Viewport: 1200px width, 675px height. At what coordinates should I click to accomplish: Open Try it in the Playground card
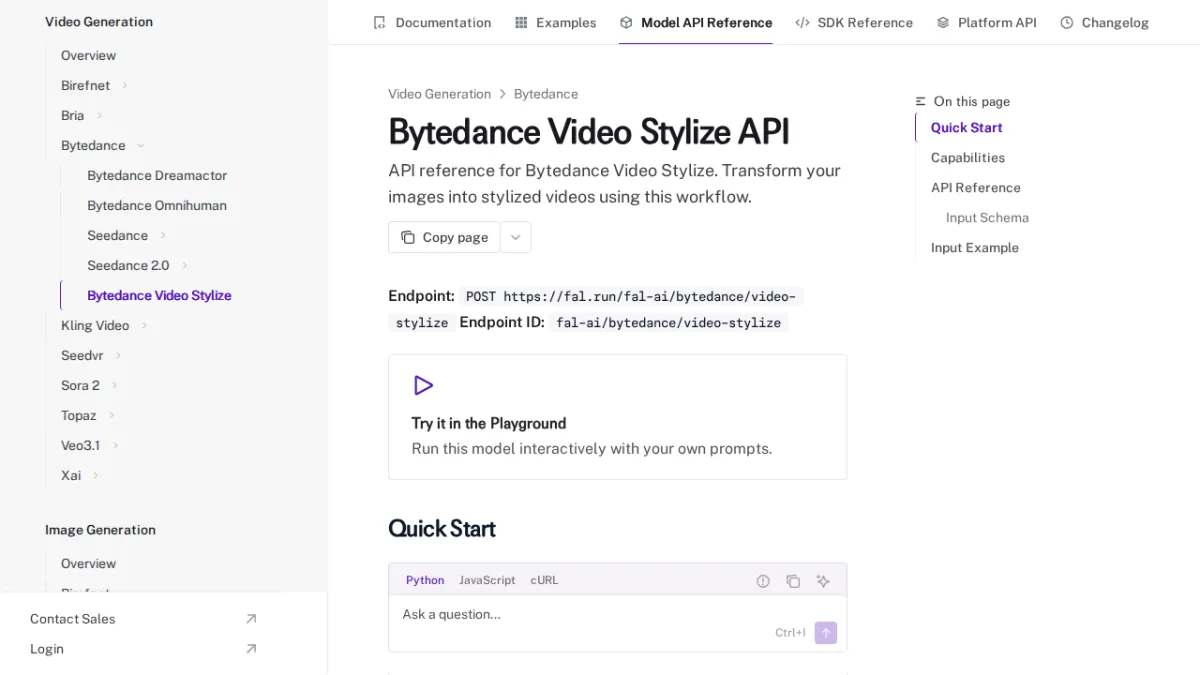617,417
